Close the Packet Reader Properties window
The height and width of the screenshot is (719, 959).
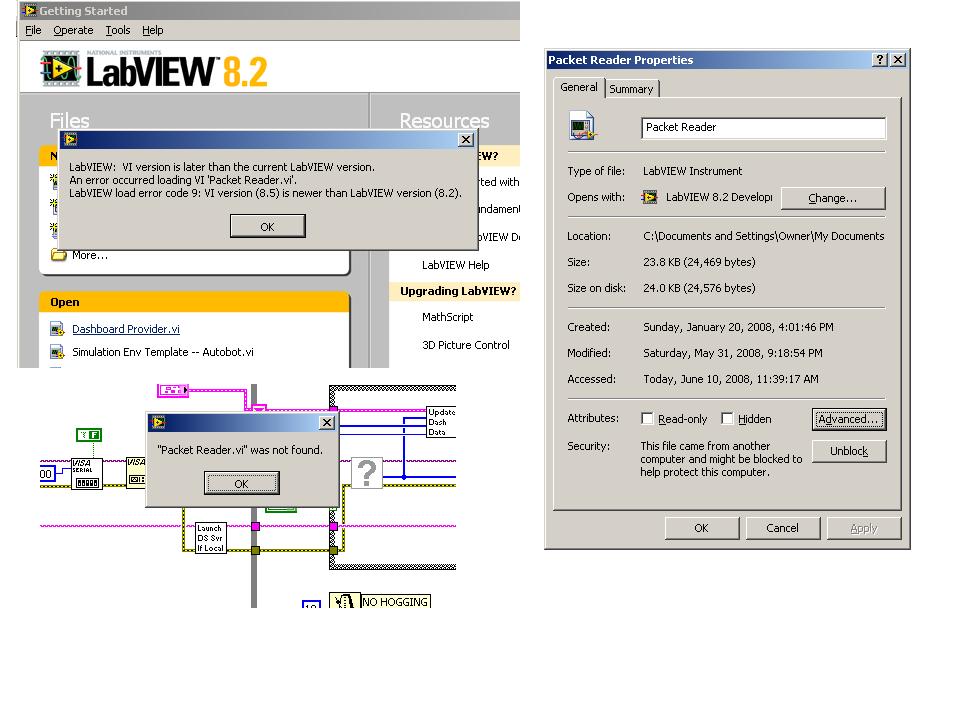(x=898, y=59)
